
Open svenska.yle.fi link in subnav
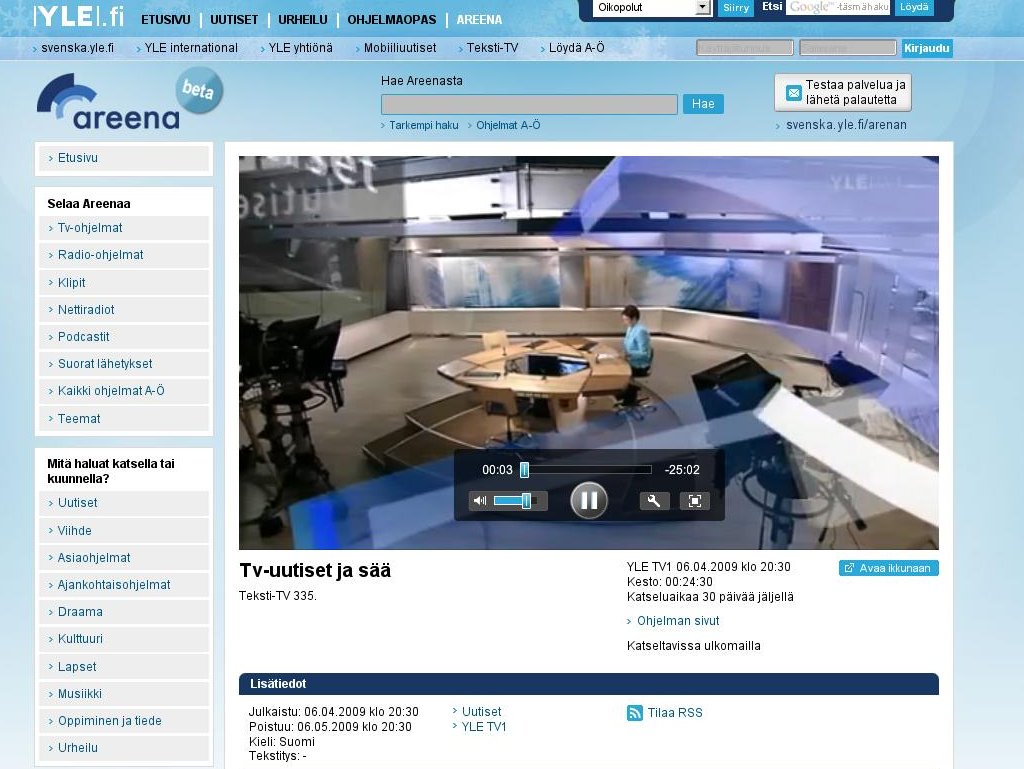[77, 48]
